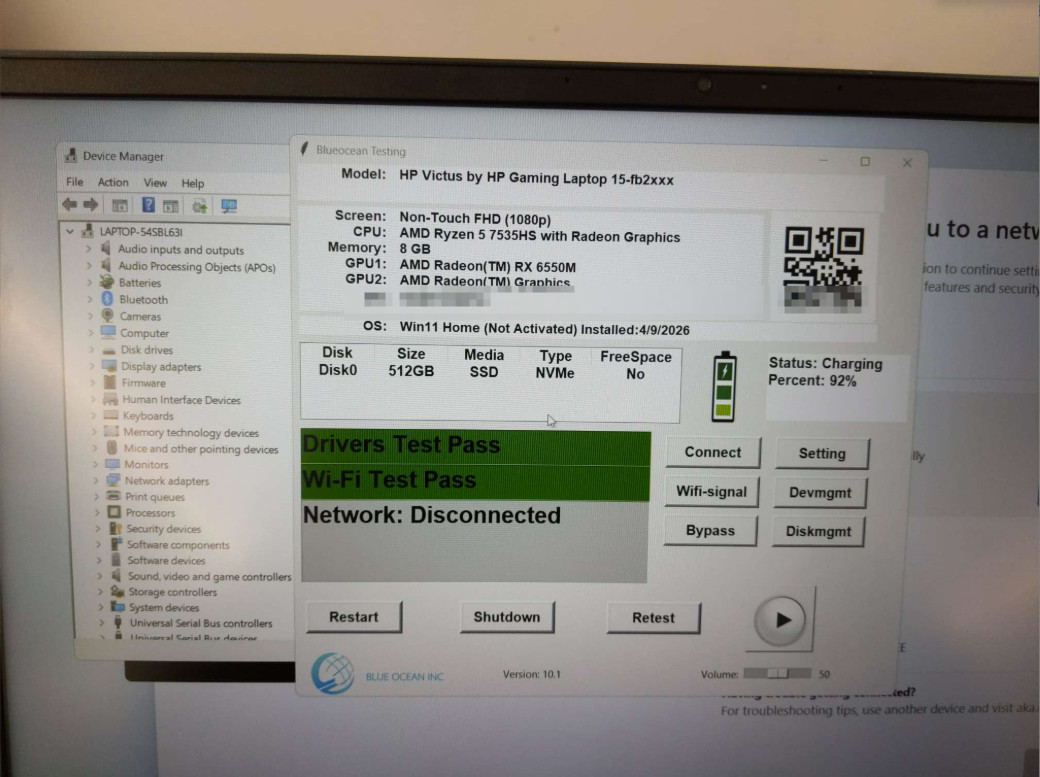The width and height of the screenshot is (1040, 777).
Task: Expand Audio inputs and outputs
Action: 89,249
